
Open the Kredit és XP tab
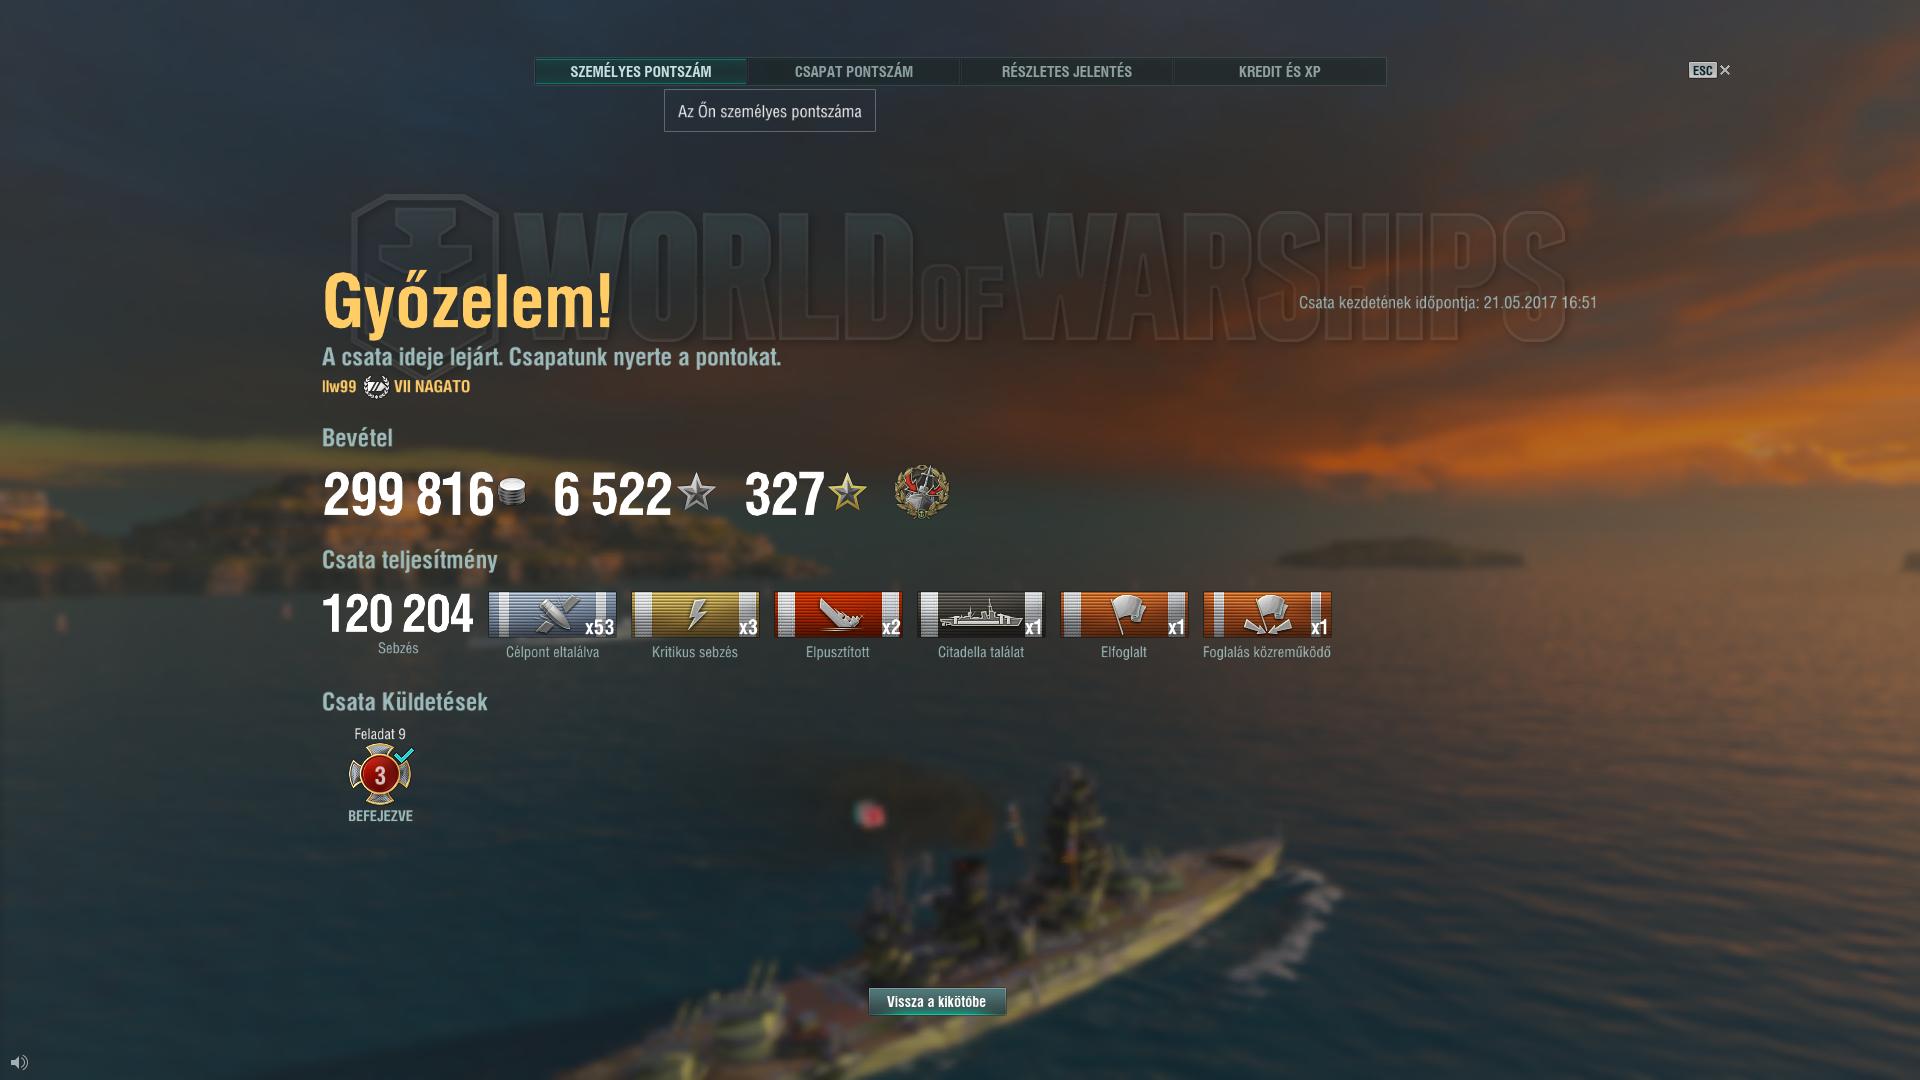coord(1279,72)
